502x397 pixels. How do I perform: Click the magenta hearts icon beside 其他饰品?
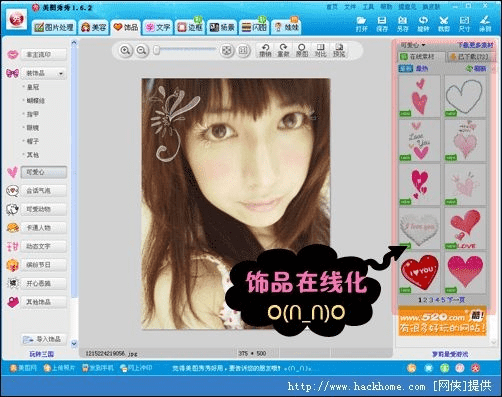coord(13,302)
